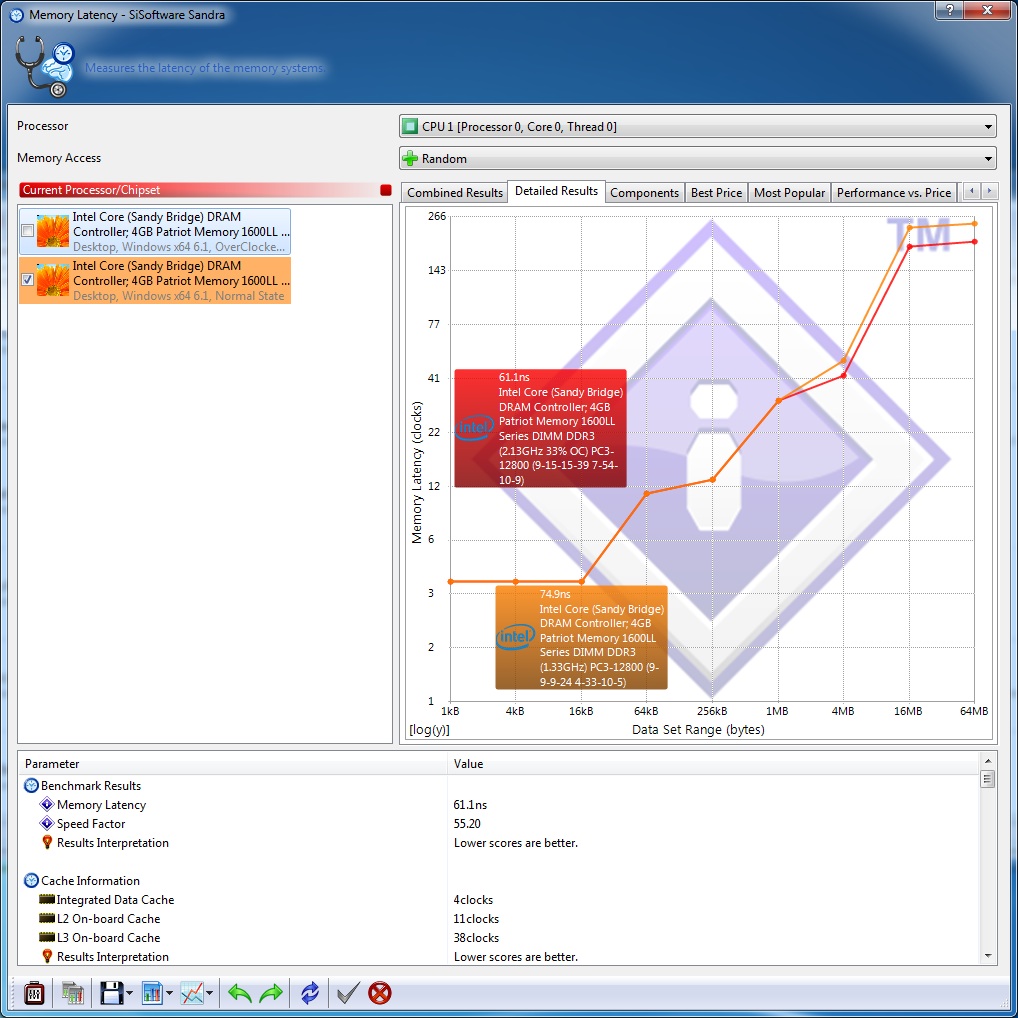
Task: Click the bar chart view icon
Action: (152, 993)
